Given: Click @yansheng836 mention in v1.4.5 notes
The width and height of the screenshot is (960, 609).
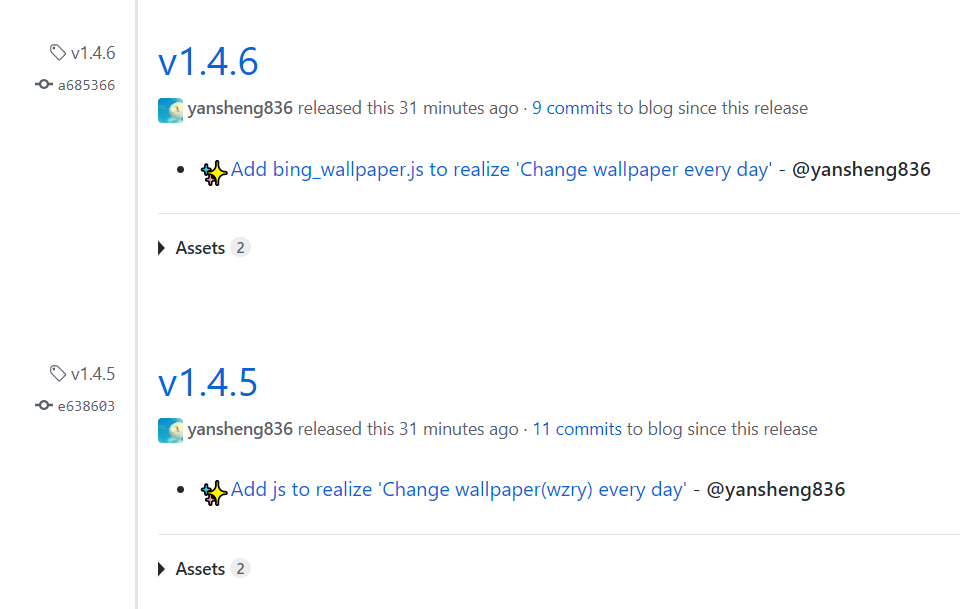Looking at the screenshot, I should [776, 490].
